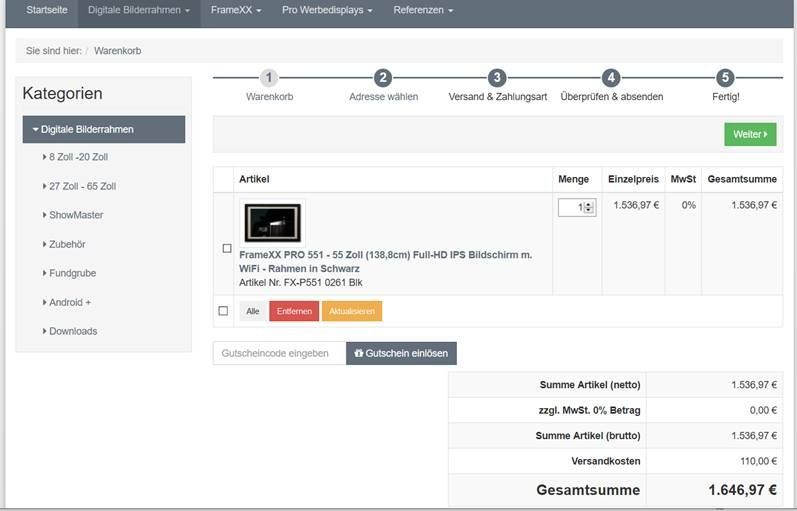797x511 pixels.
Task: Open the 27 Zoll - 65 Zoll category
Action: point(82,186)
